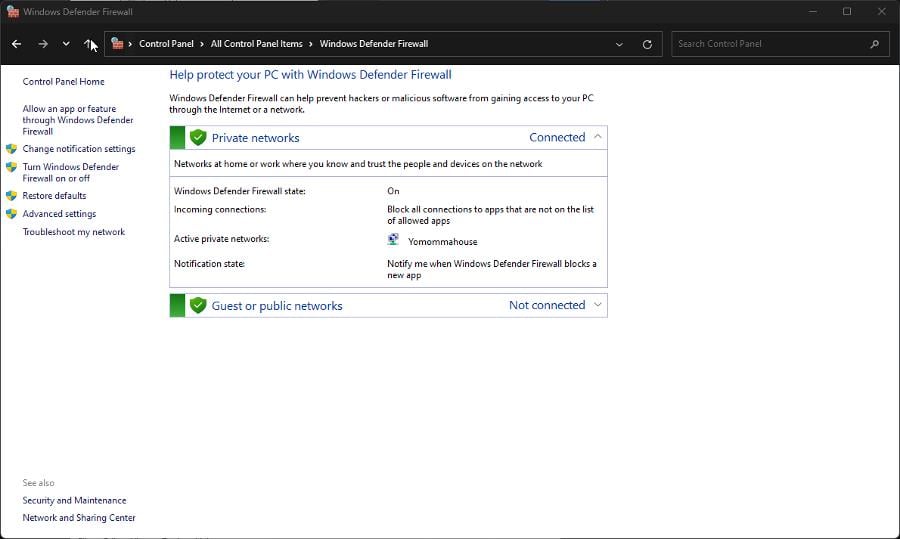Click the shield icon beside Restore defaults
The width and height of the screenshot is (900, 539).
11,196
